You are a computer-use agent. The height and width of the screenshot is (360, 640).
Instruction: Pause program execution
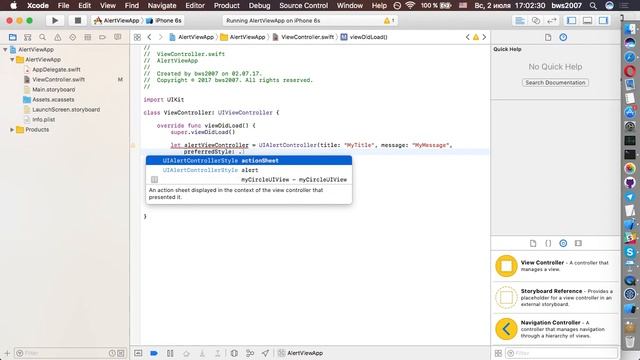coord(170,353)
